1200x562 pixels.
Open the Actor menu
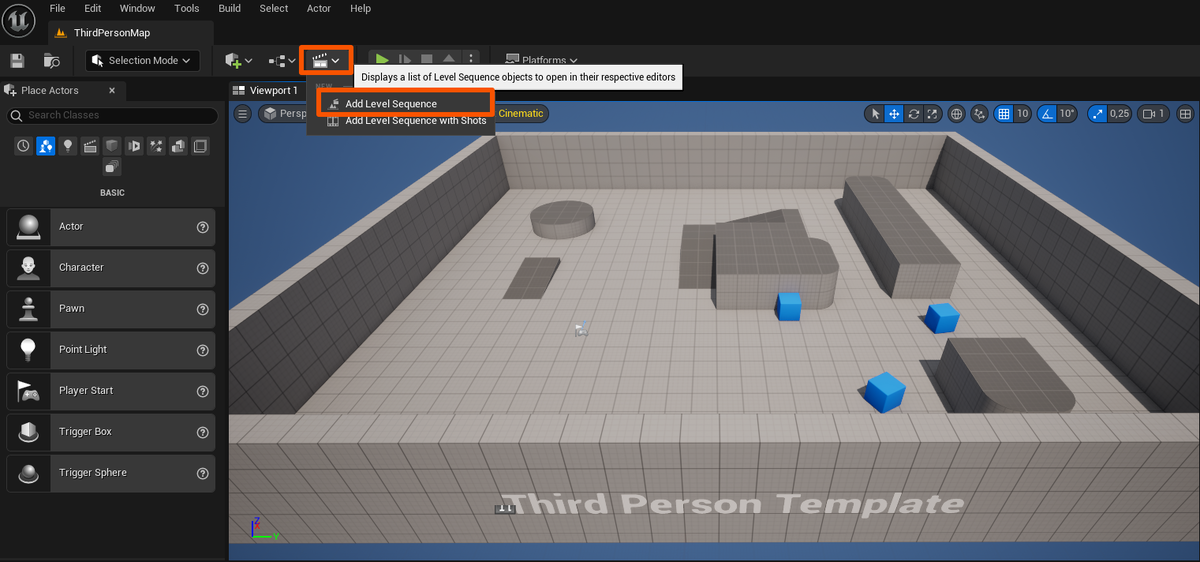(x=319, y=8)
